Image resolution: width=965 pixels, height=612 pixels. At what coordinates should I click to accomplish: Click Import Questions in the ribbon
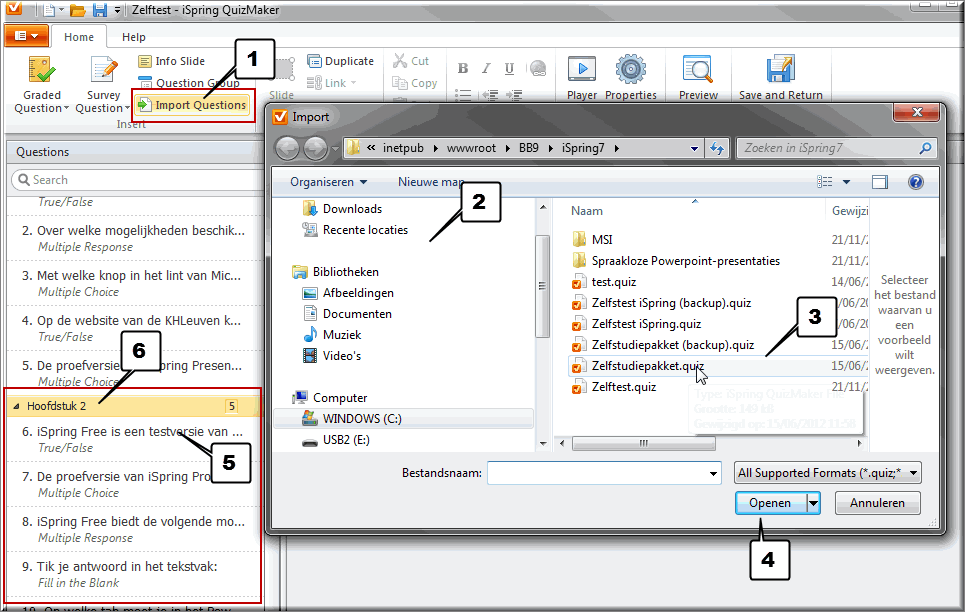(193, 105)
